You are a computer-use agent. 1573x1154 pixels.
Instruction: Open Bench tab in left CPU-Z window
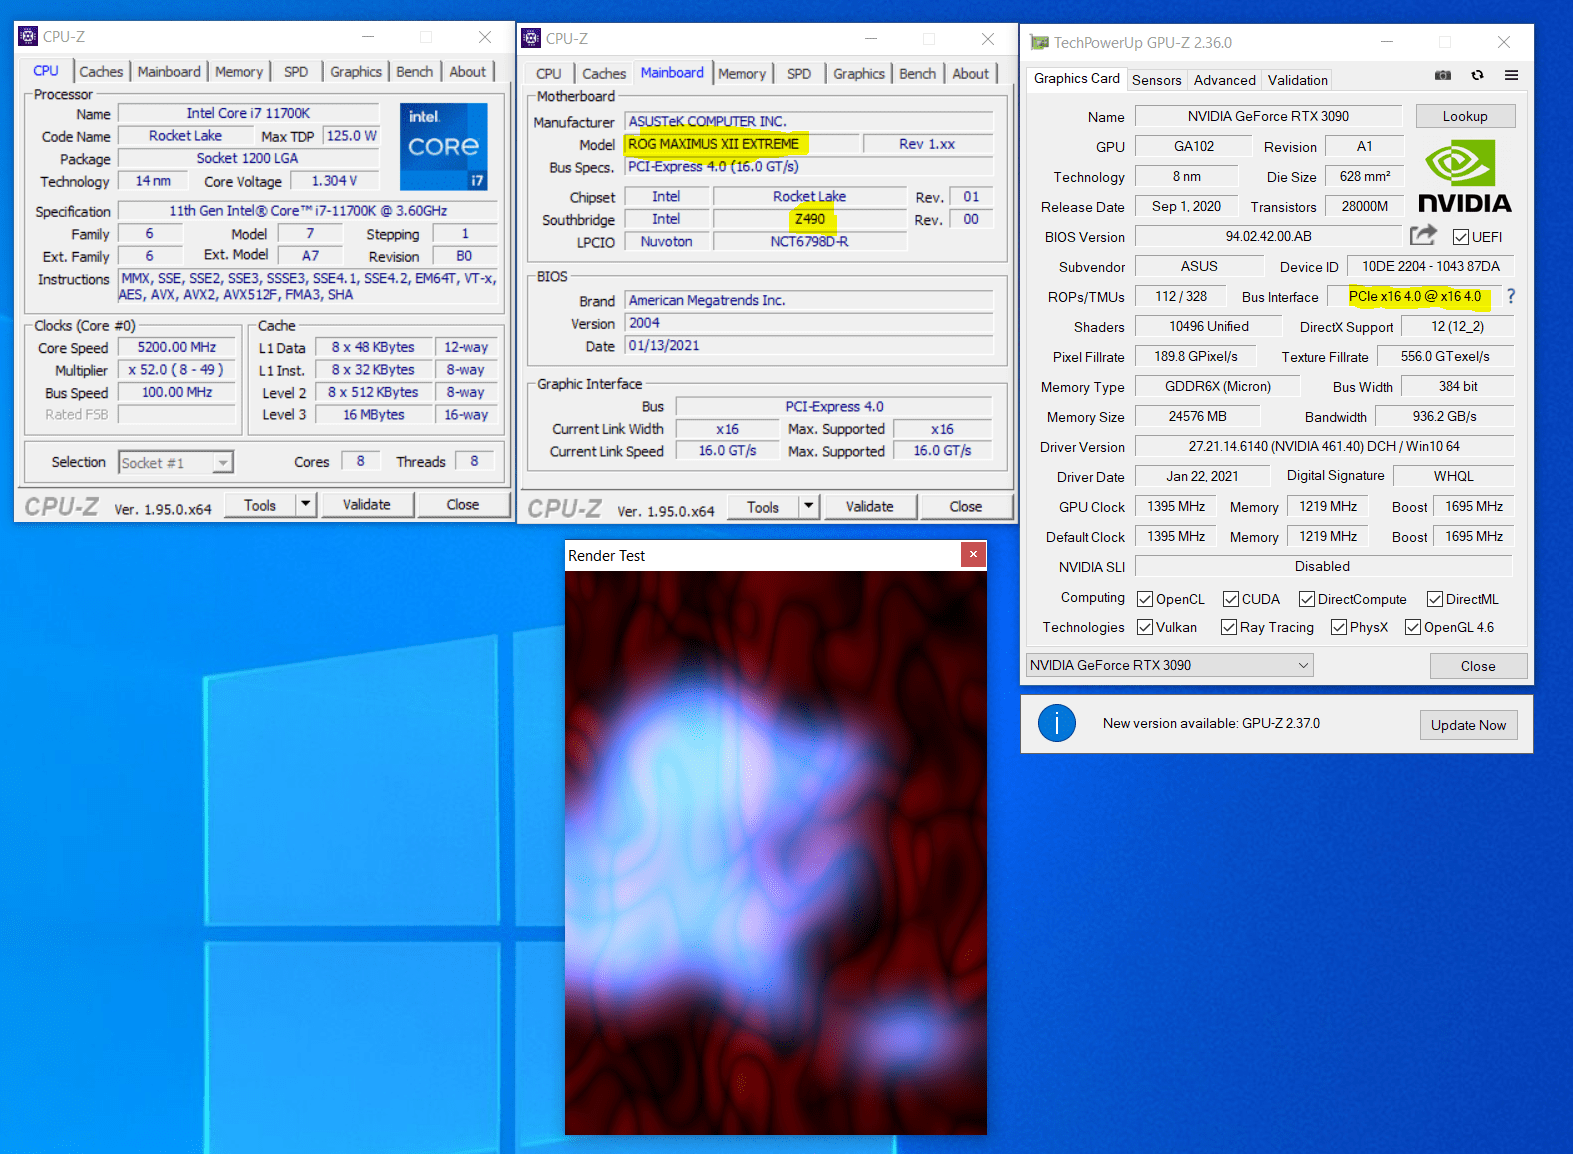point(414,72)
